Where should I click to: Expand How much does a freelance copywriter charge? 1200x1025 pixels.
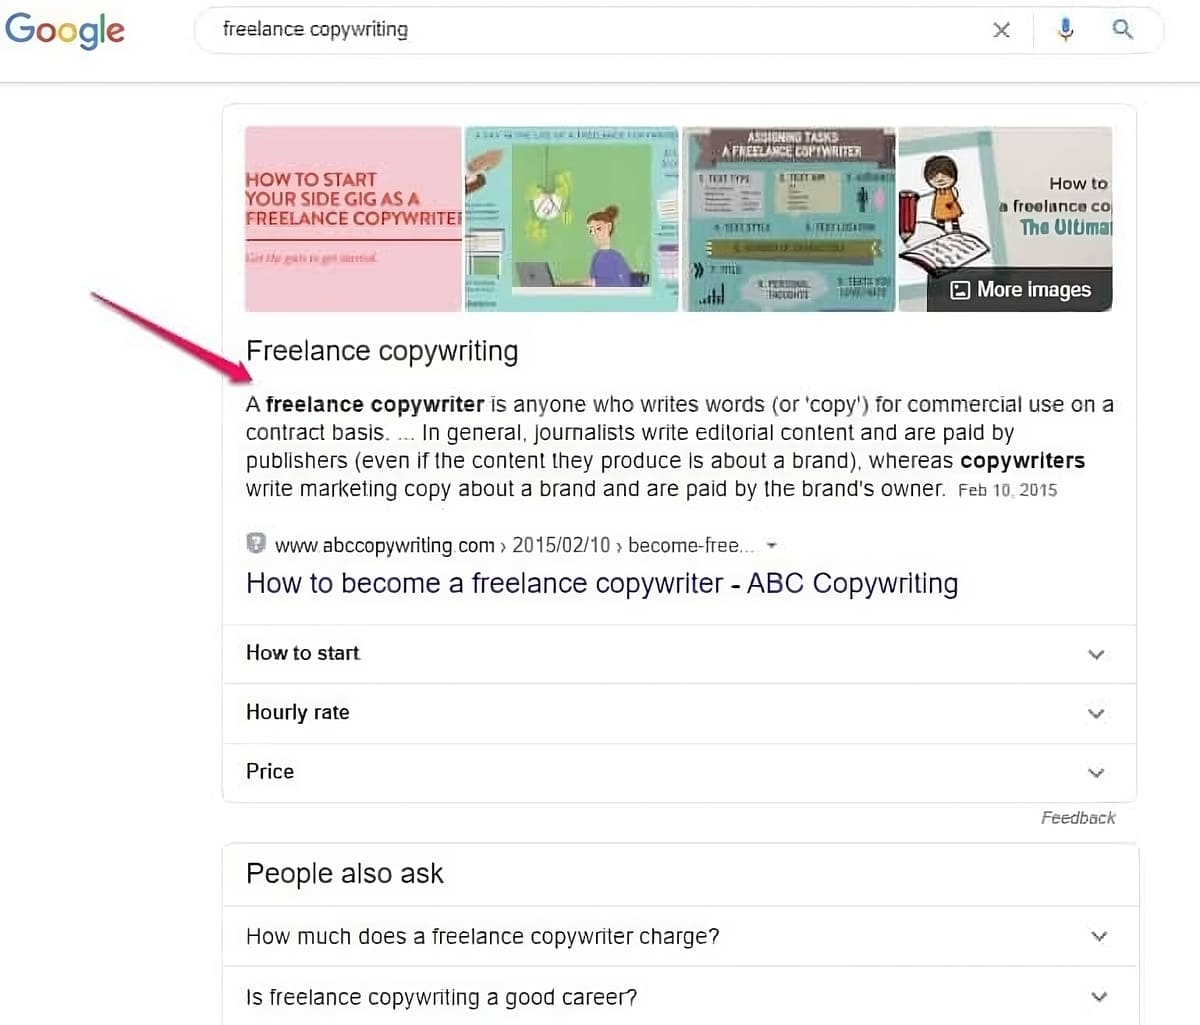tap(679, 937)
